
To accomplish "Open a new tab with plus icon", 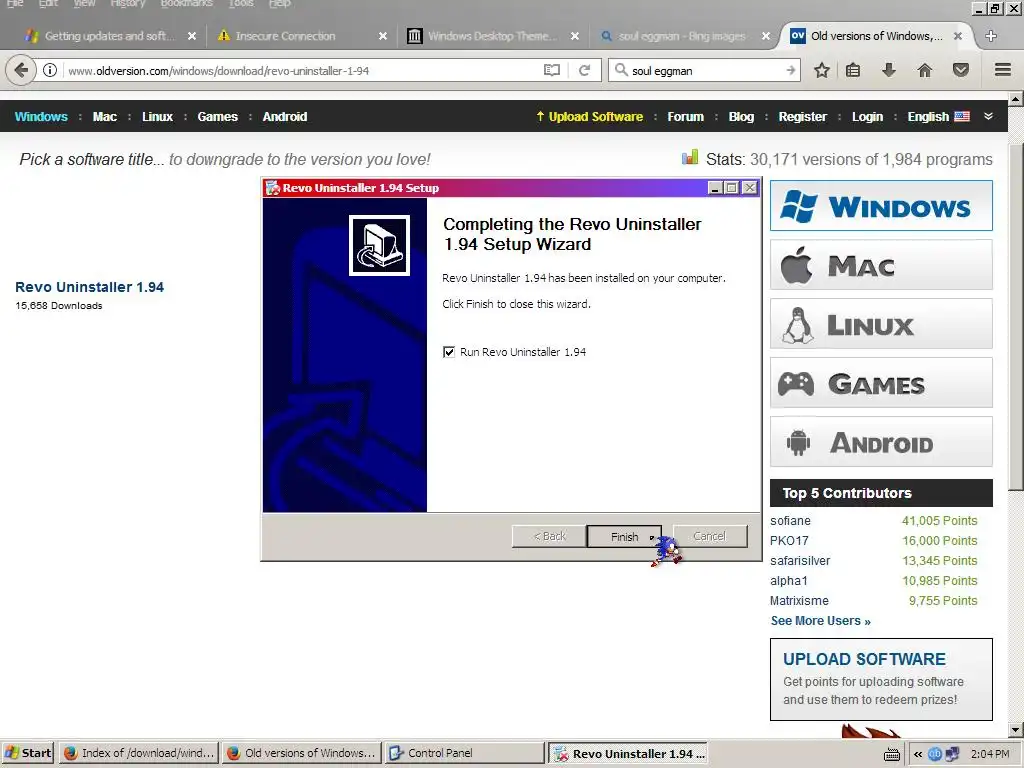I will point(991,36).
